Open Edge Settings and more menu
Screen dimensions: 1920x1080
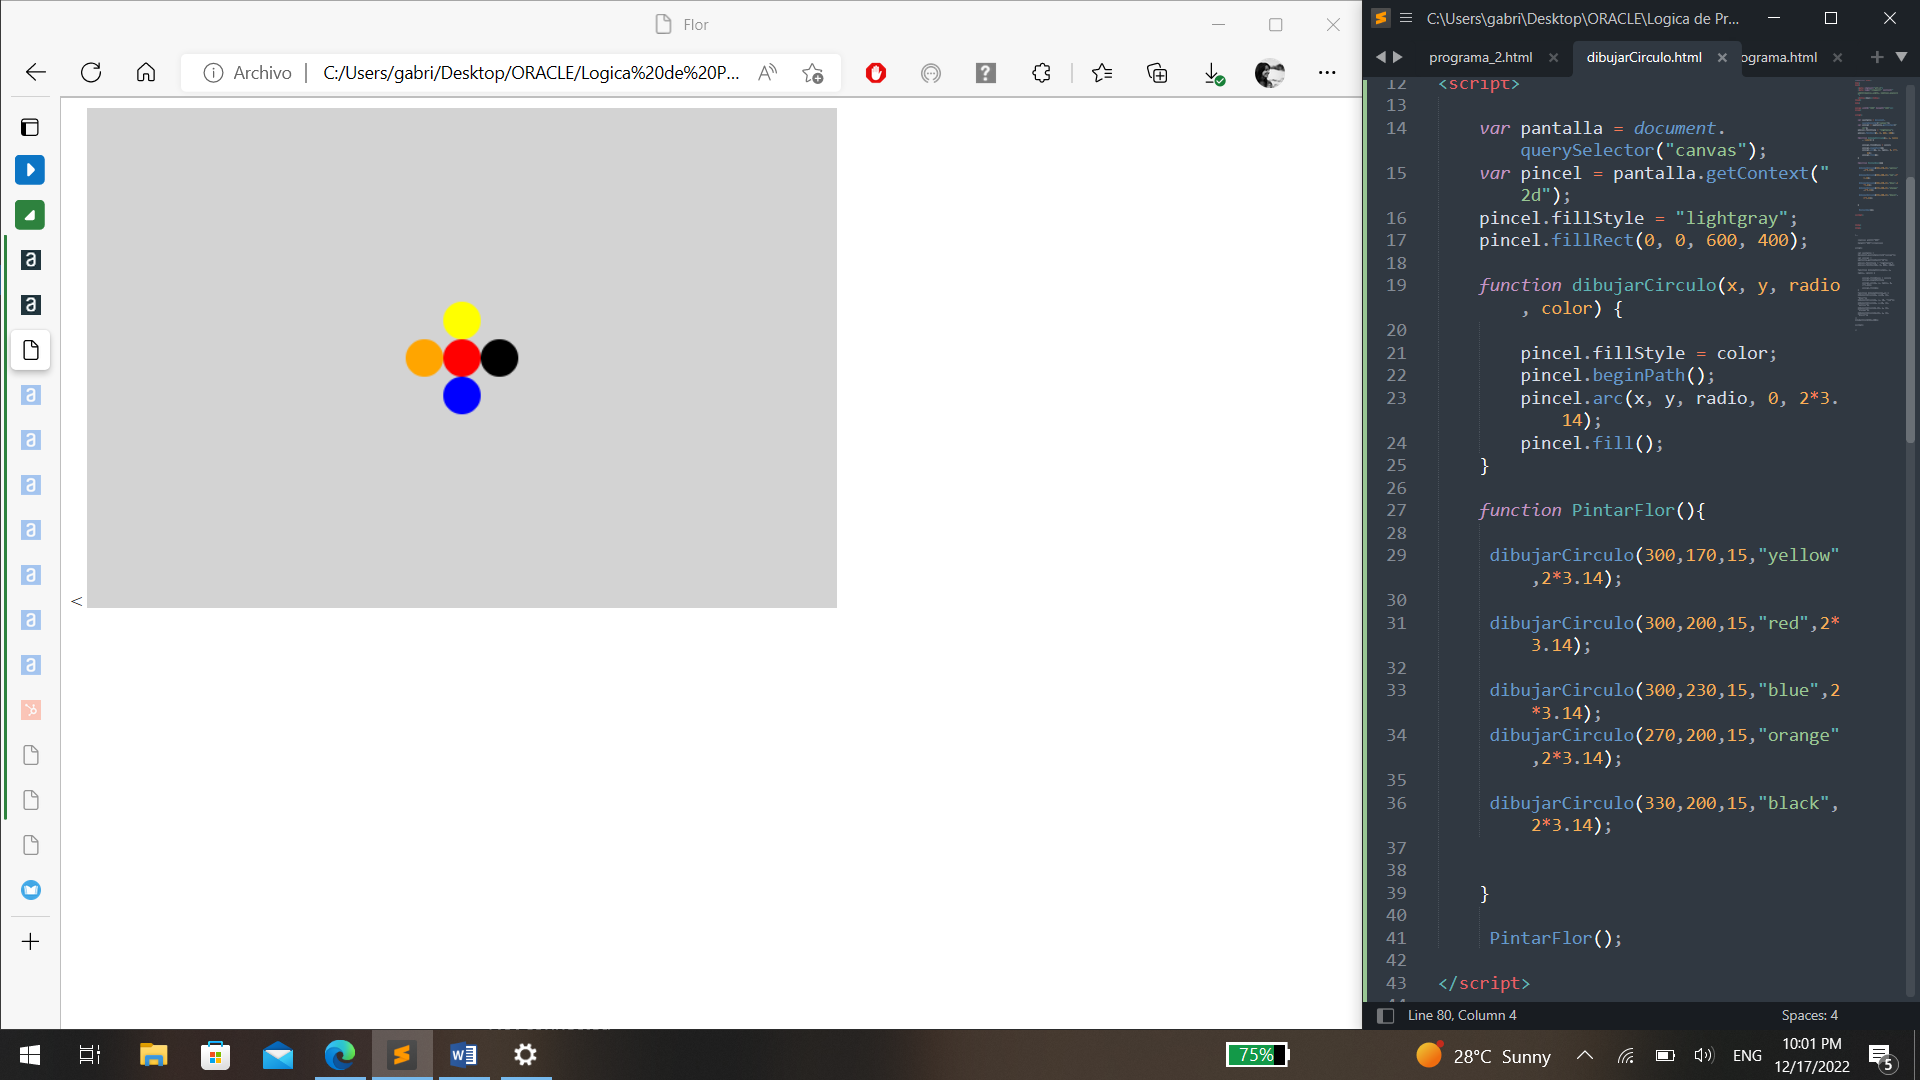1327,73
